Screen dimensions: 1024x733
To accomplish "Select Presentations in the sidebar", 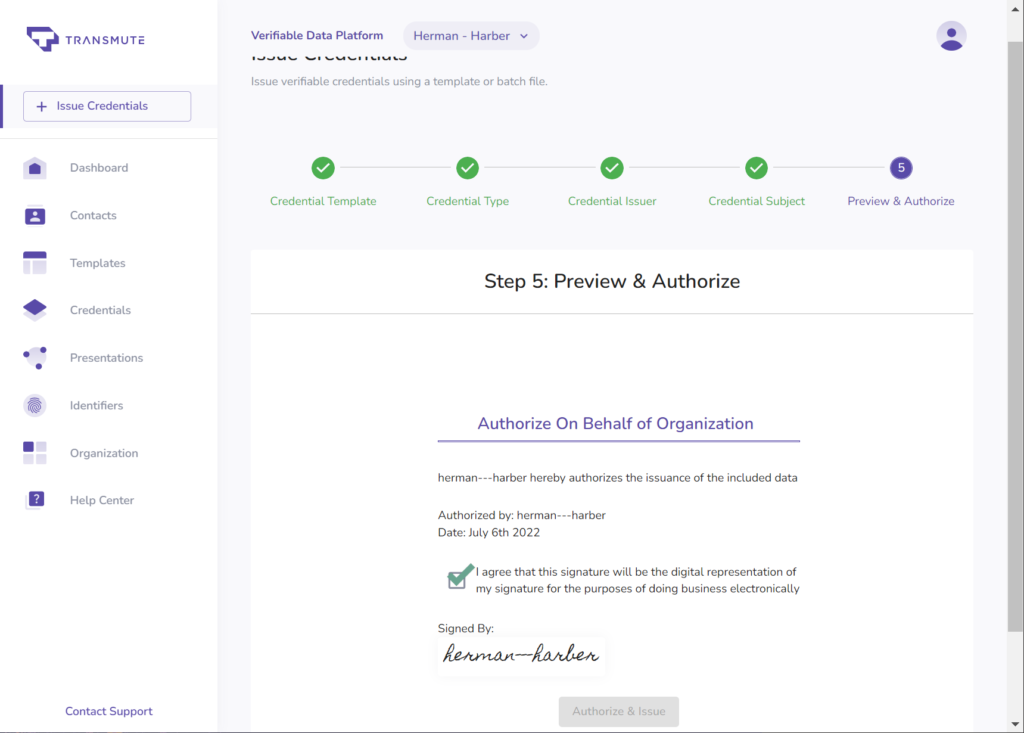I will click(x=106, y=358).
